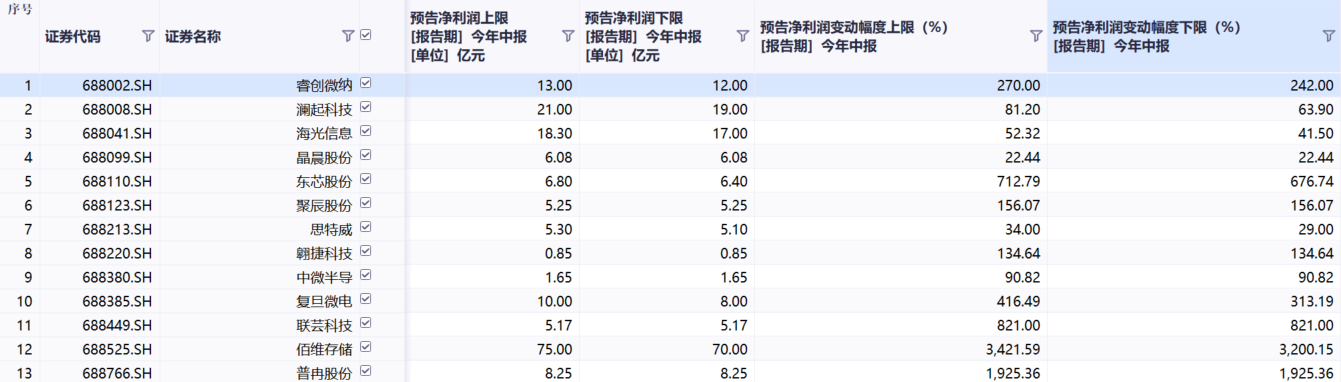The image size is (1341, 382).
Task: Click stock name 东芯股份
Action: [325, 182]
